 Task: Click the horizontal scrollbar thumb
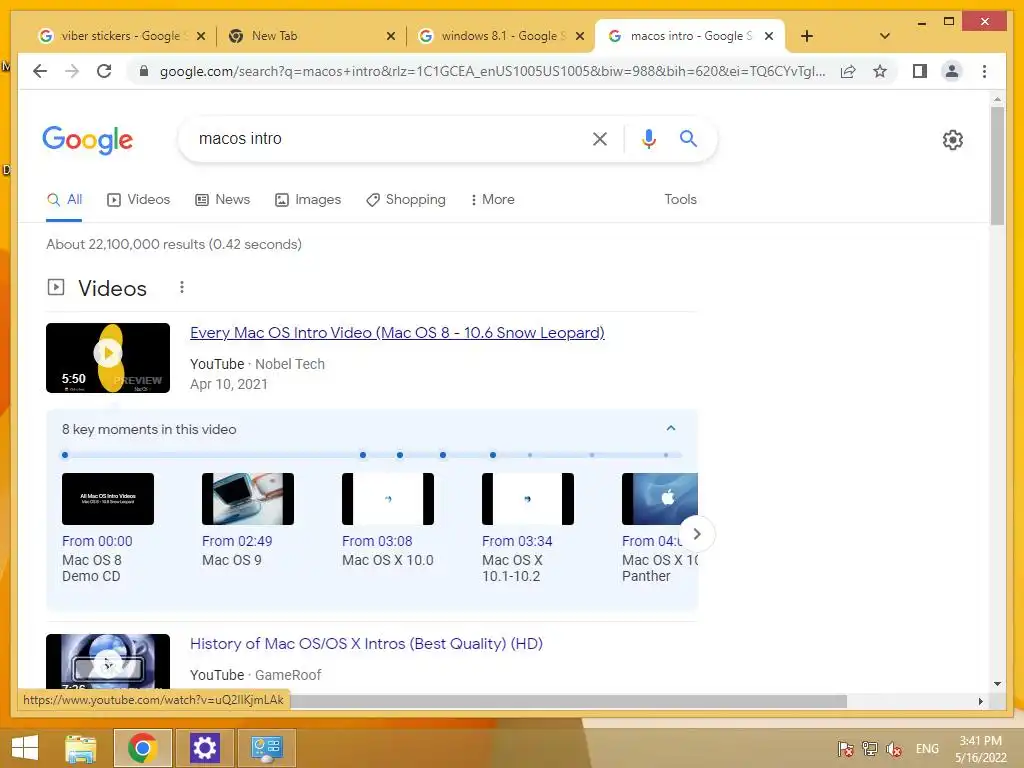[x=568, y=701]
